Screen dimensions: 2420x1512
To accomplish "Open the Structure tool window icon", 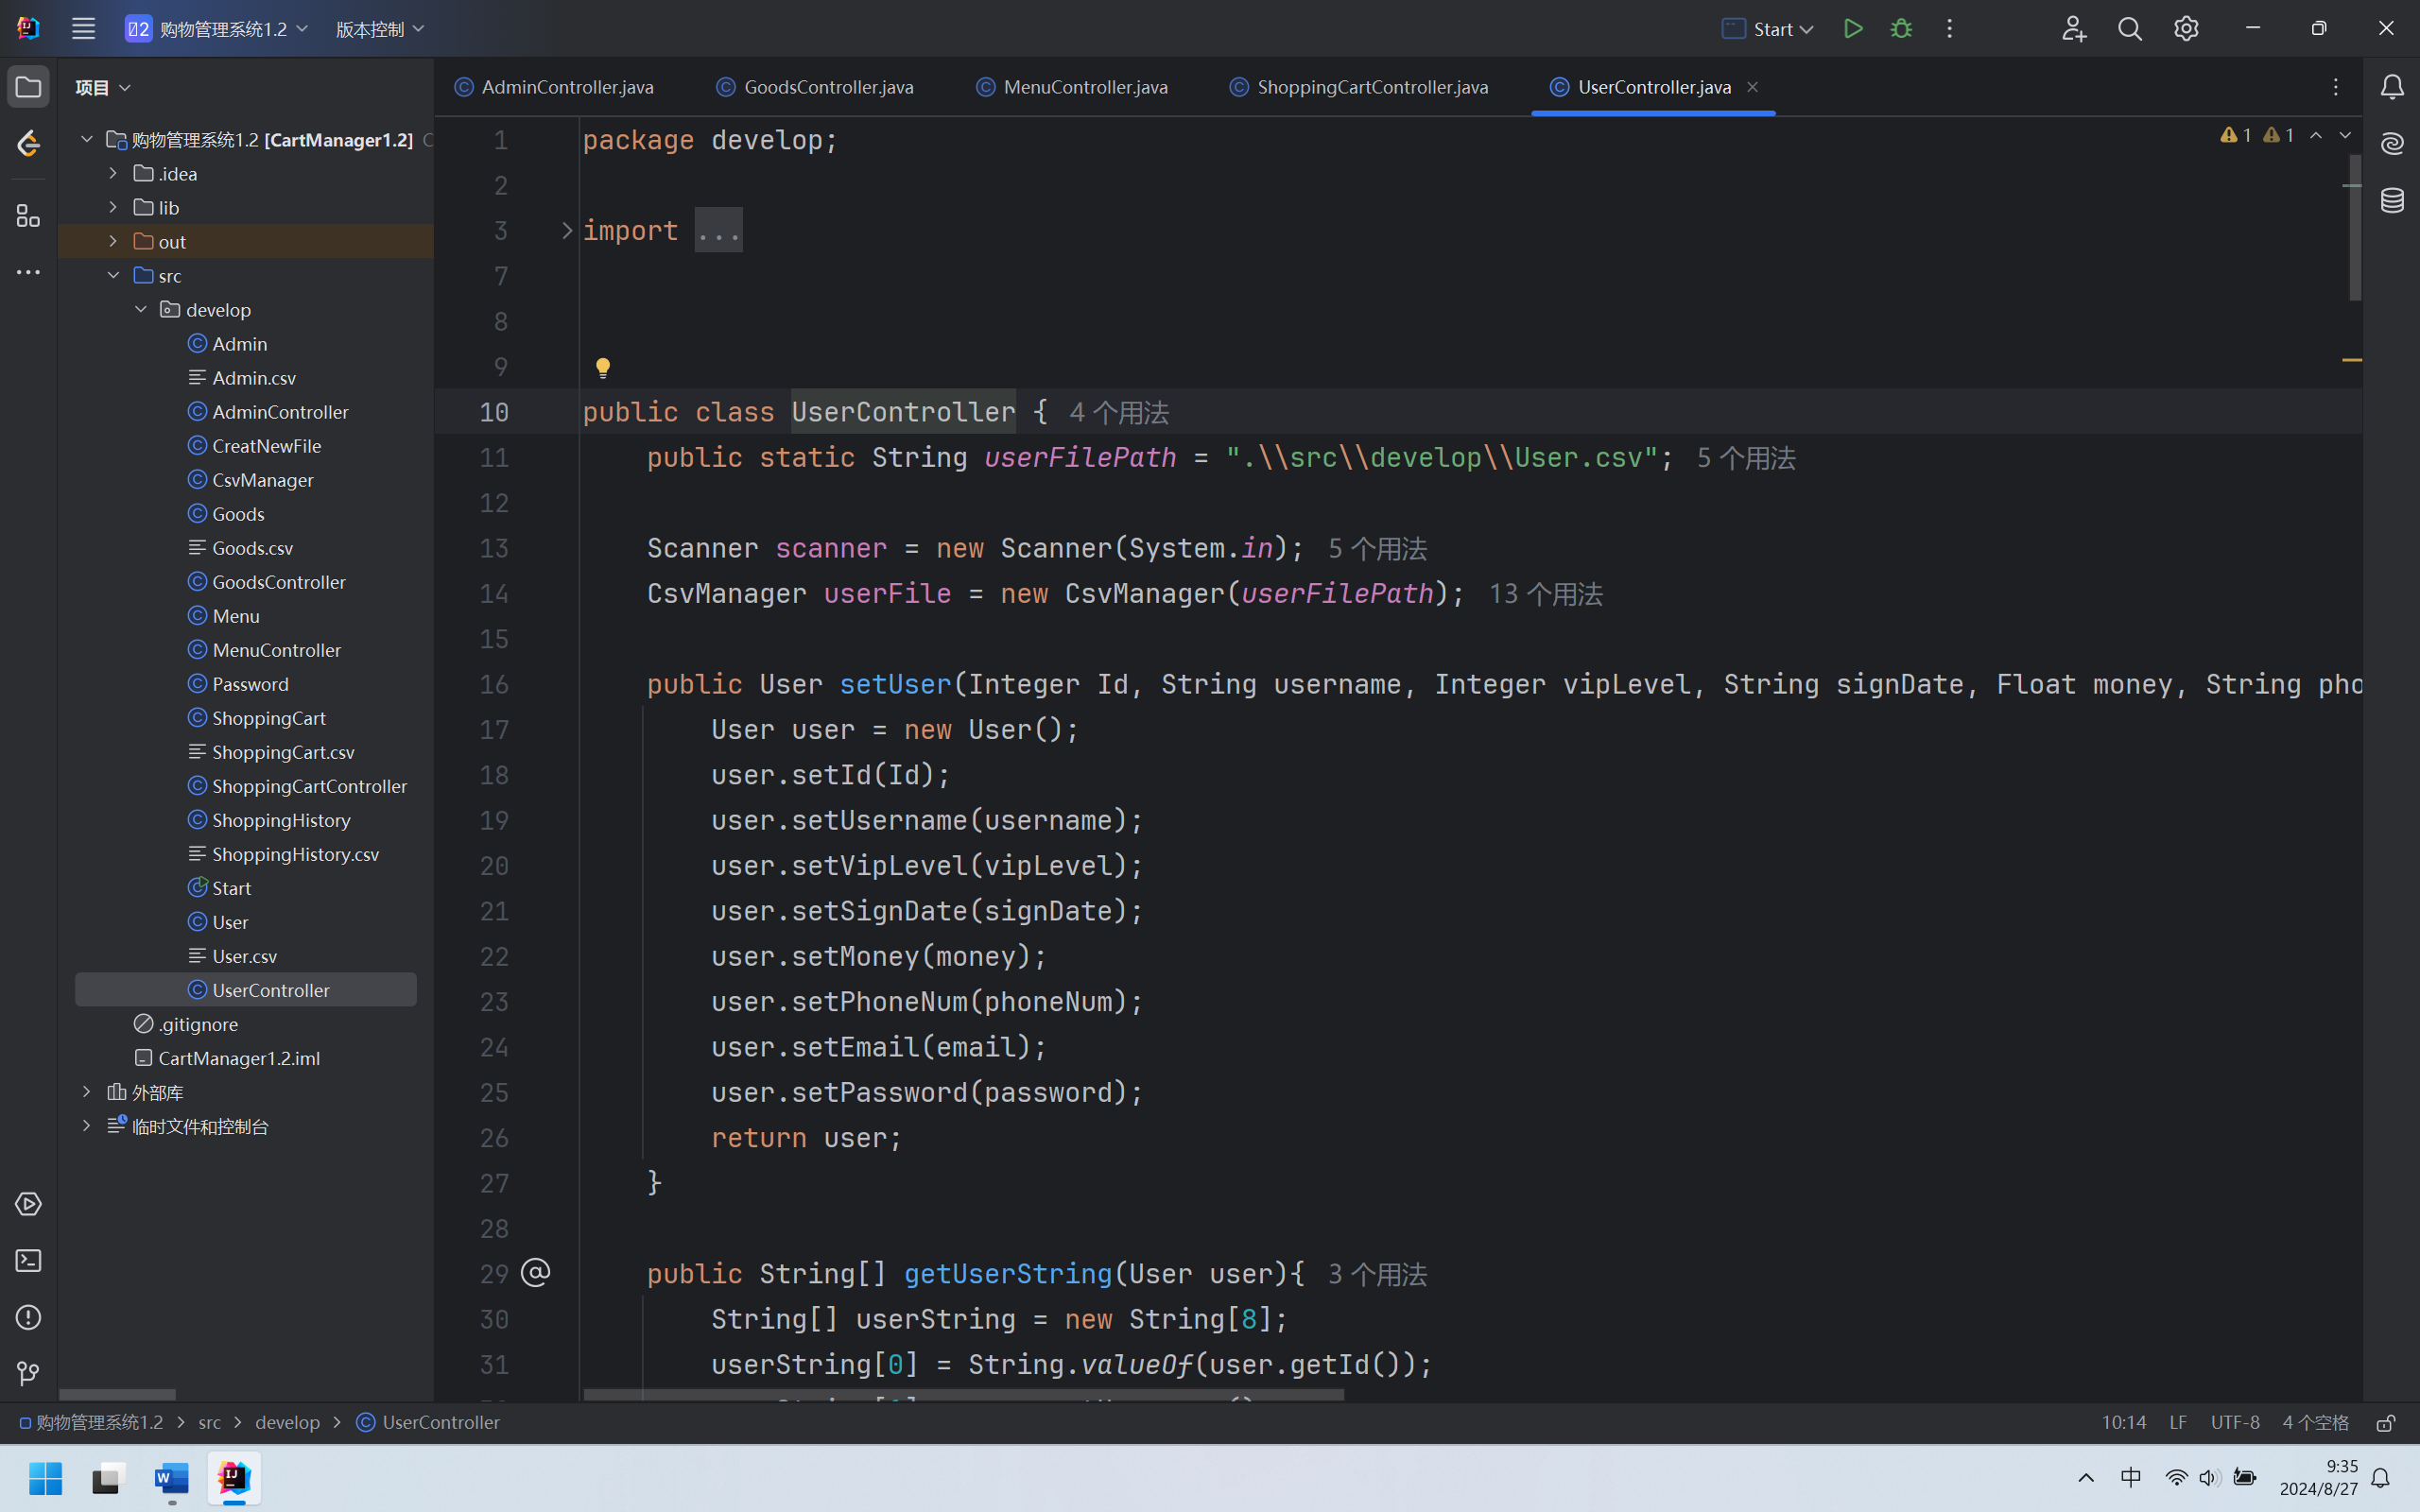I will [28, 216].
